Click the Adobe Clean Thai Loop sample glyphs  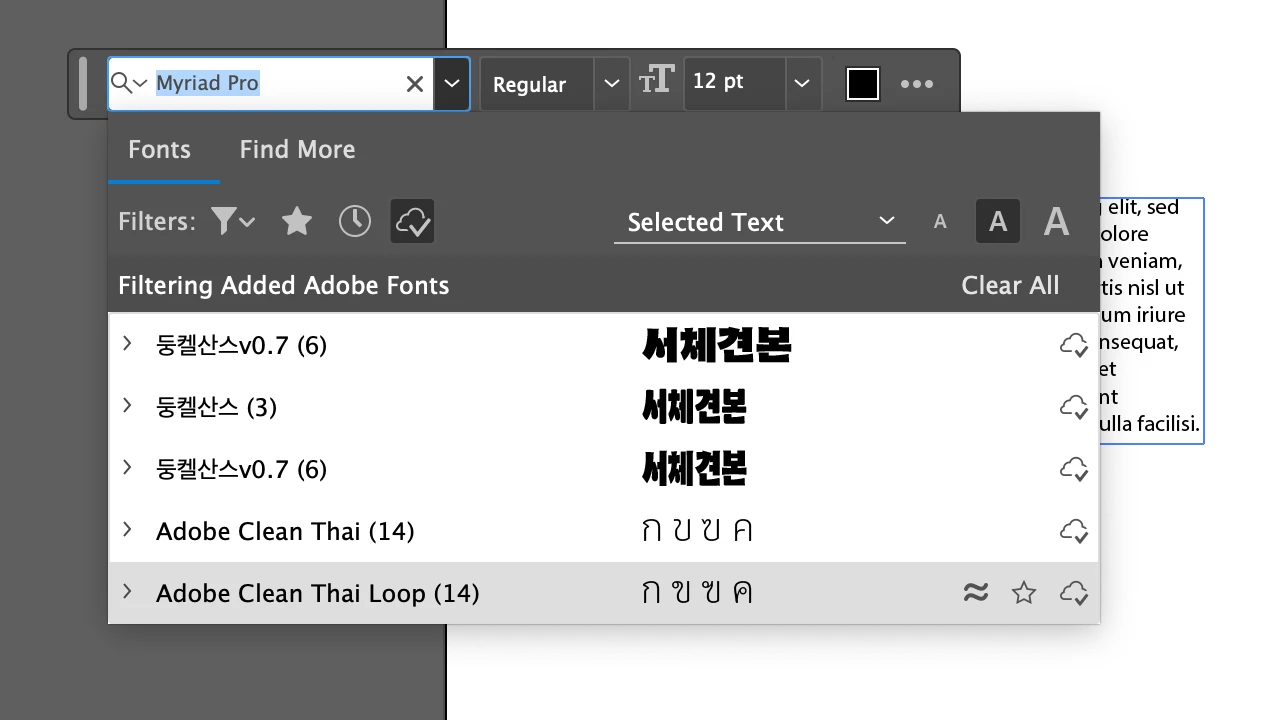[697, 593]
